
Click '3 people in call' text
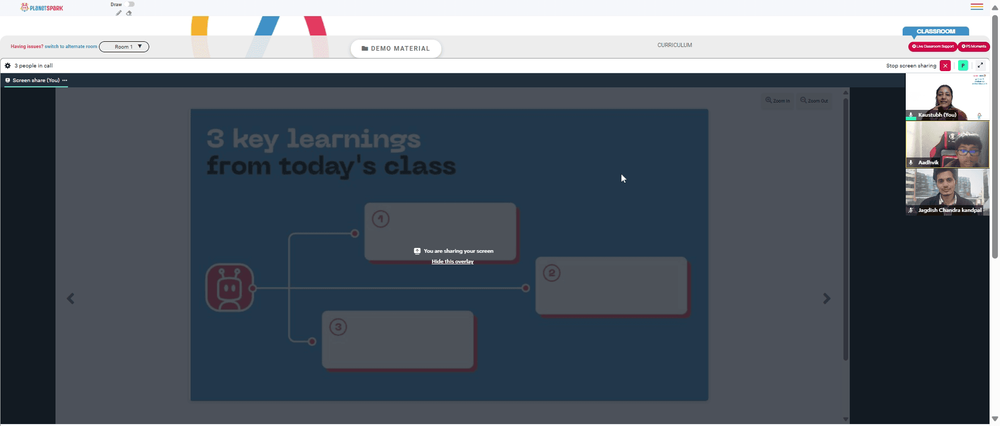click(34, 66)
